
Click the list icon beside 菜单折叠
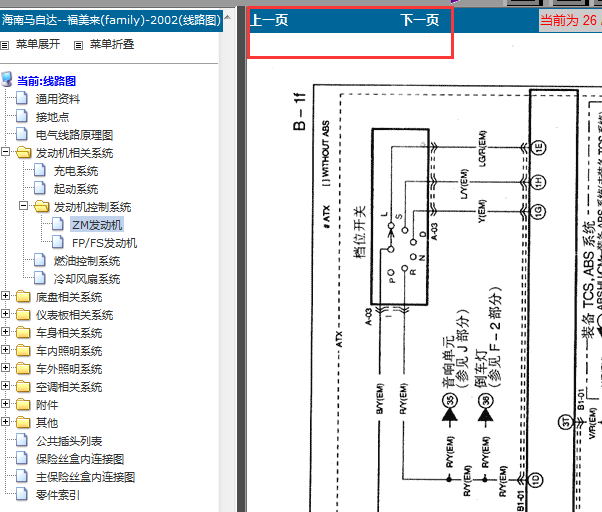(78, 45)
